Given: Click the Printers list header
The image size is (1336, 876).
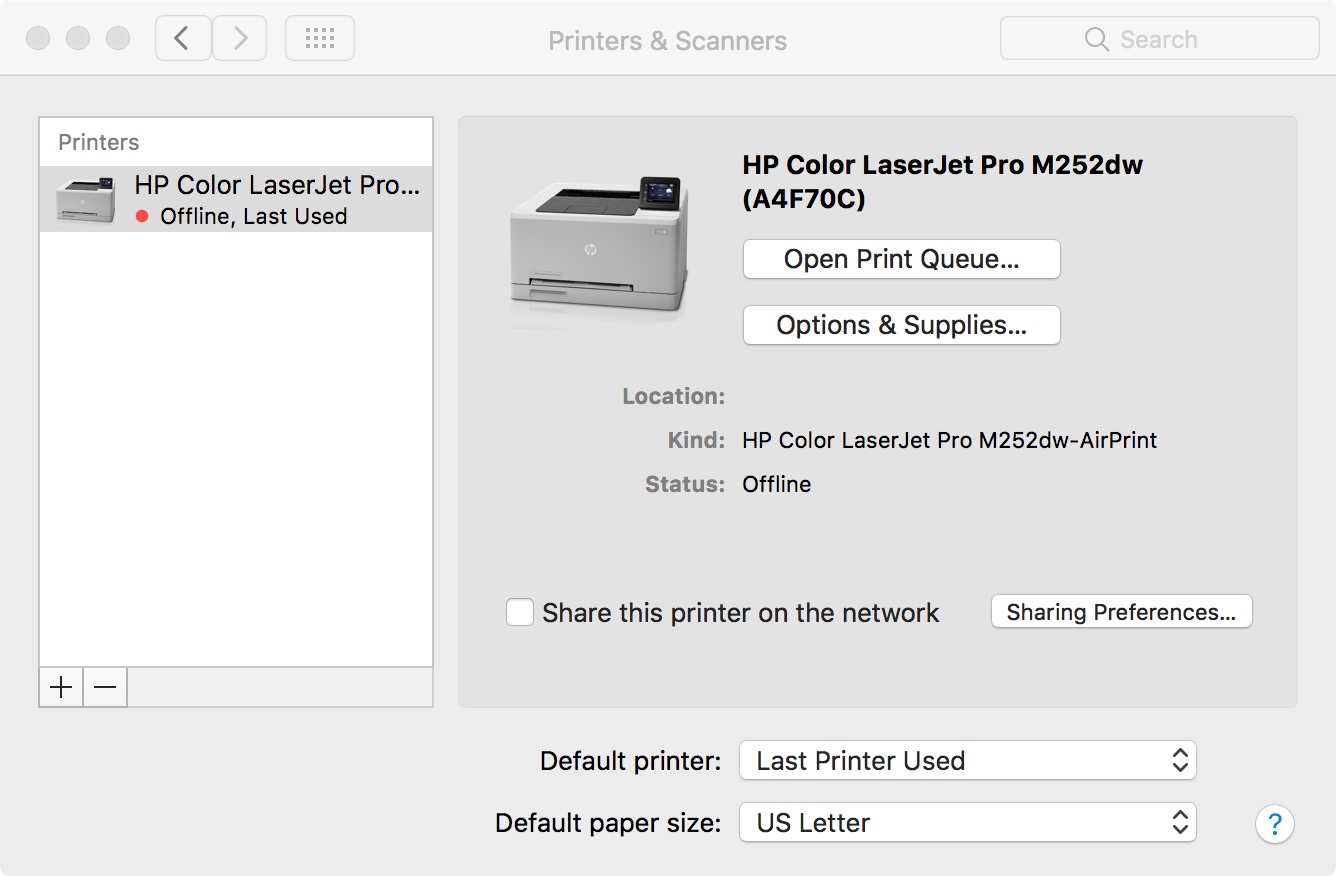Looking at the screenshot, I should [99, 142].
